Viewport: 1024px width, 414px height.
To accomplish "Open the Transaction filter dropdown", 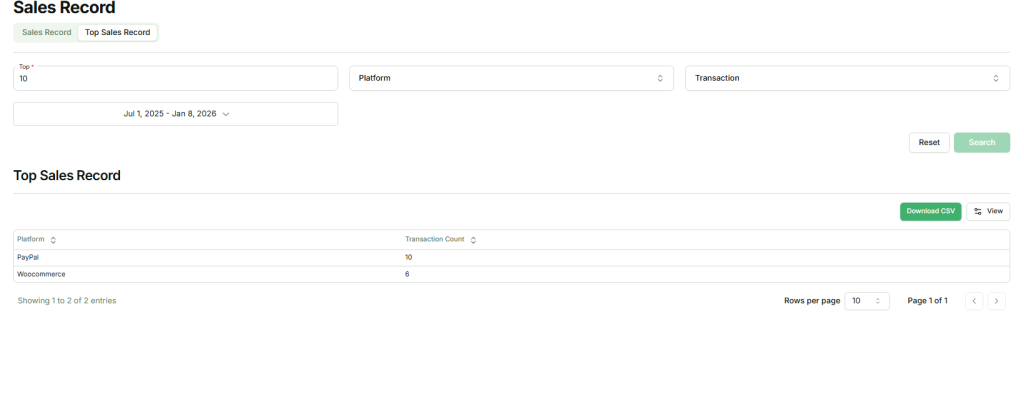I will pyautogui.click(x=846, y=78).
